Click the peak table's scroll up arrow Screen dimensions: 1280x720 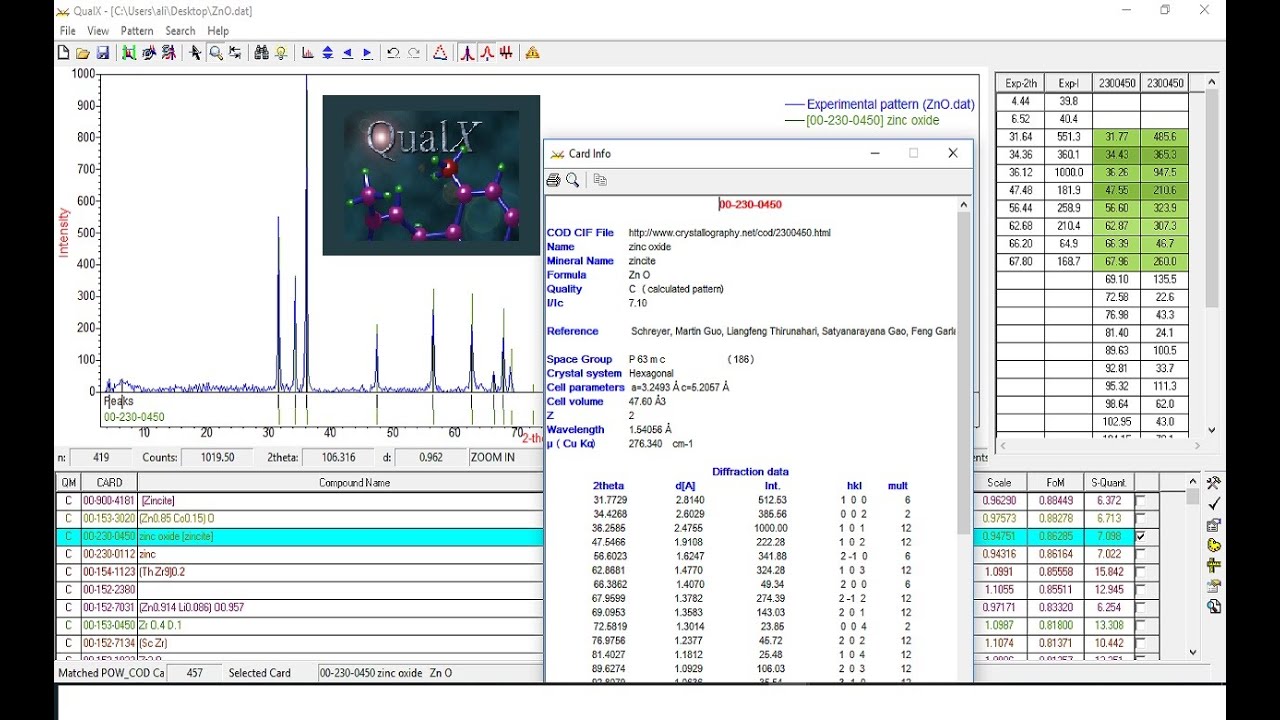[x=1212, y=84]
